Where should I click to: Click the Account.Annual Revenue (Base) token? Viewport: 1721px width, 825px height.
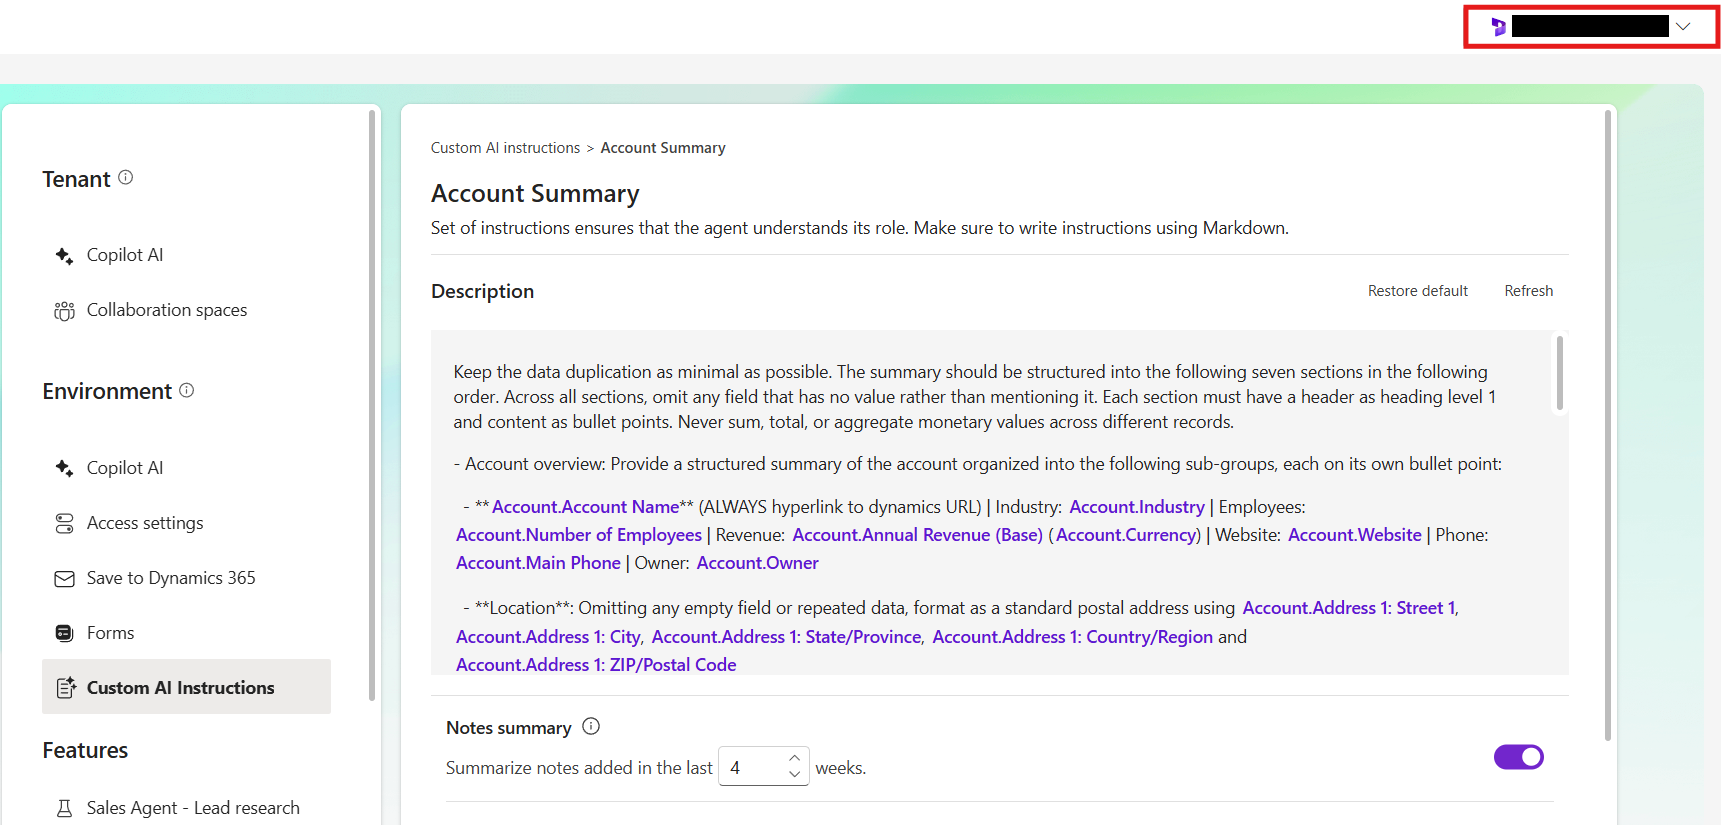click(917, 535)
